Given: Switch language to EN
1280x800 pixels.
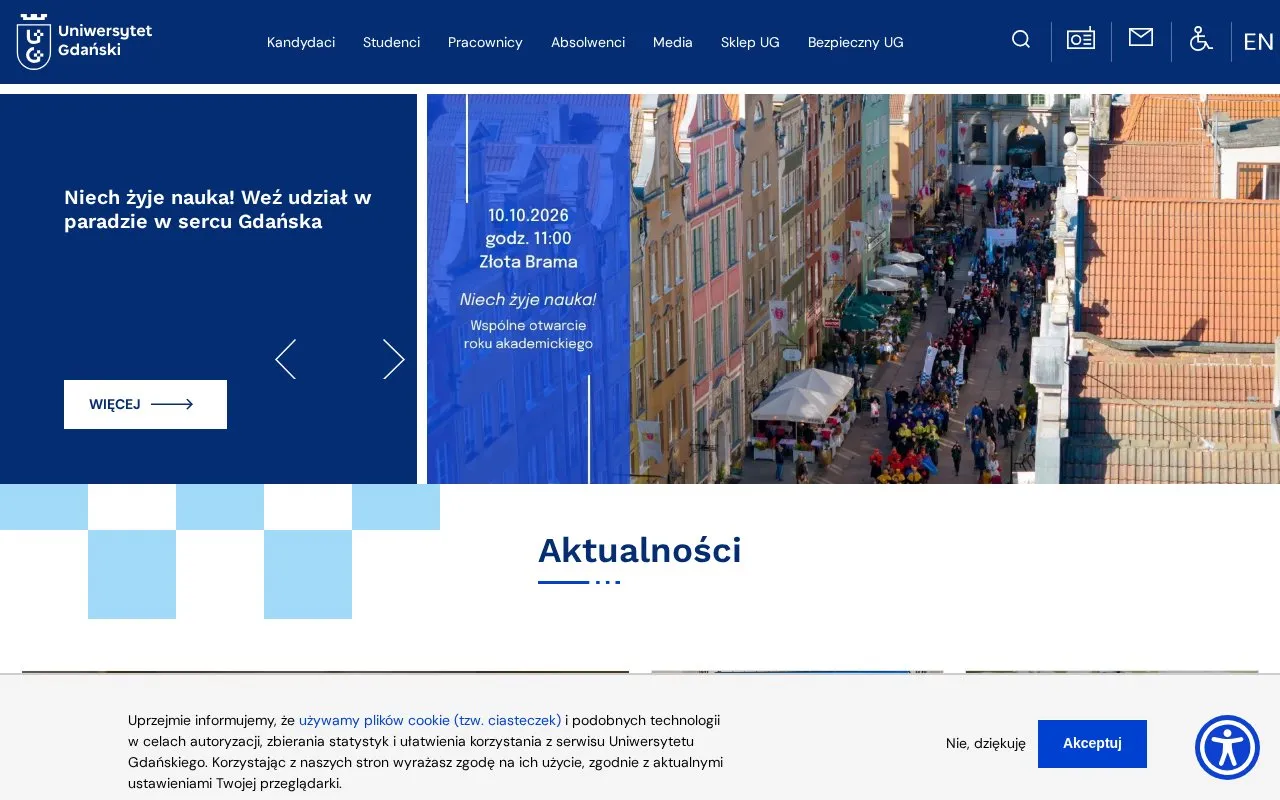Looking at the screenshot, I should point(1258,42).
